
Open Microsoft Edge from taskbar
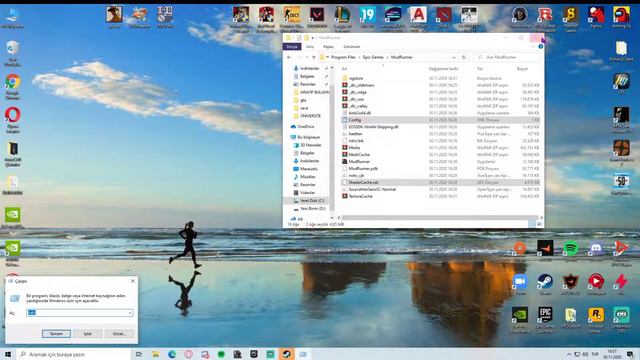[172, 354]
